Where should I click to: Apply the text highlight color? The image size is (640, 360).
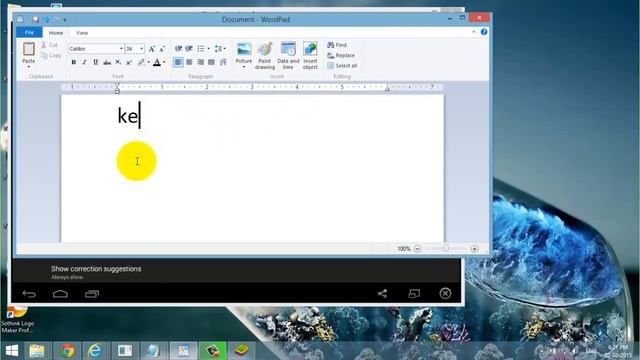pos(141,62)
